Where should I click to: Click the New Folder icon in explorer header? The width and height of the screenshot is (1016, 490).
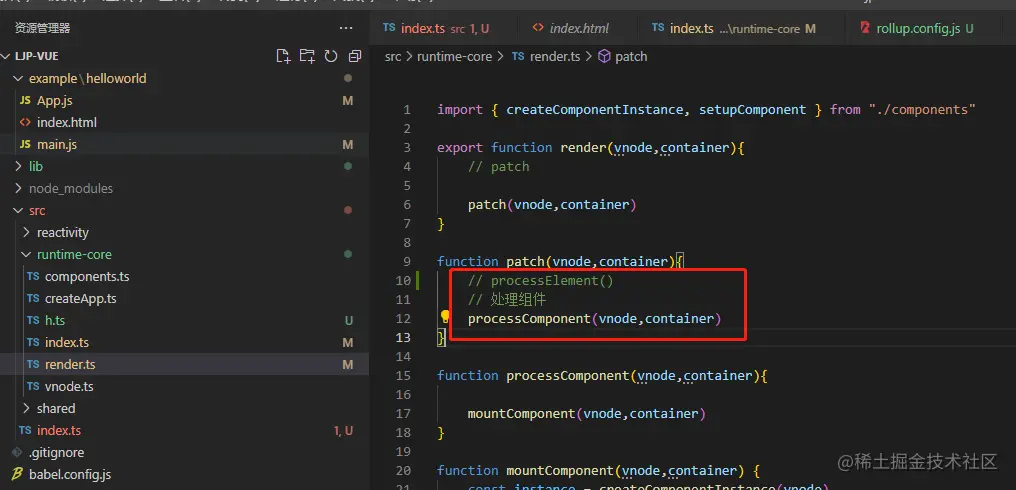(x=307, y=56)
